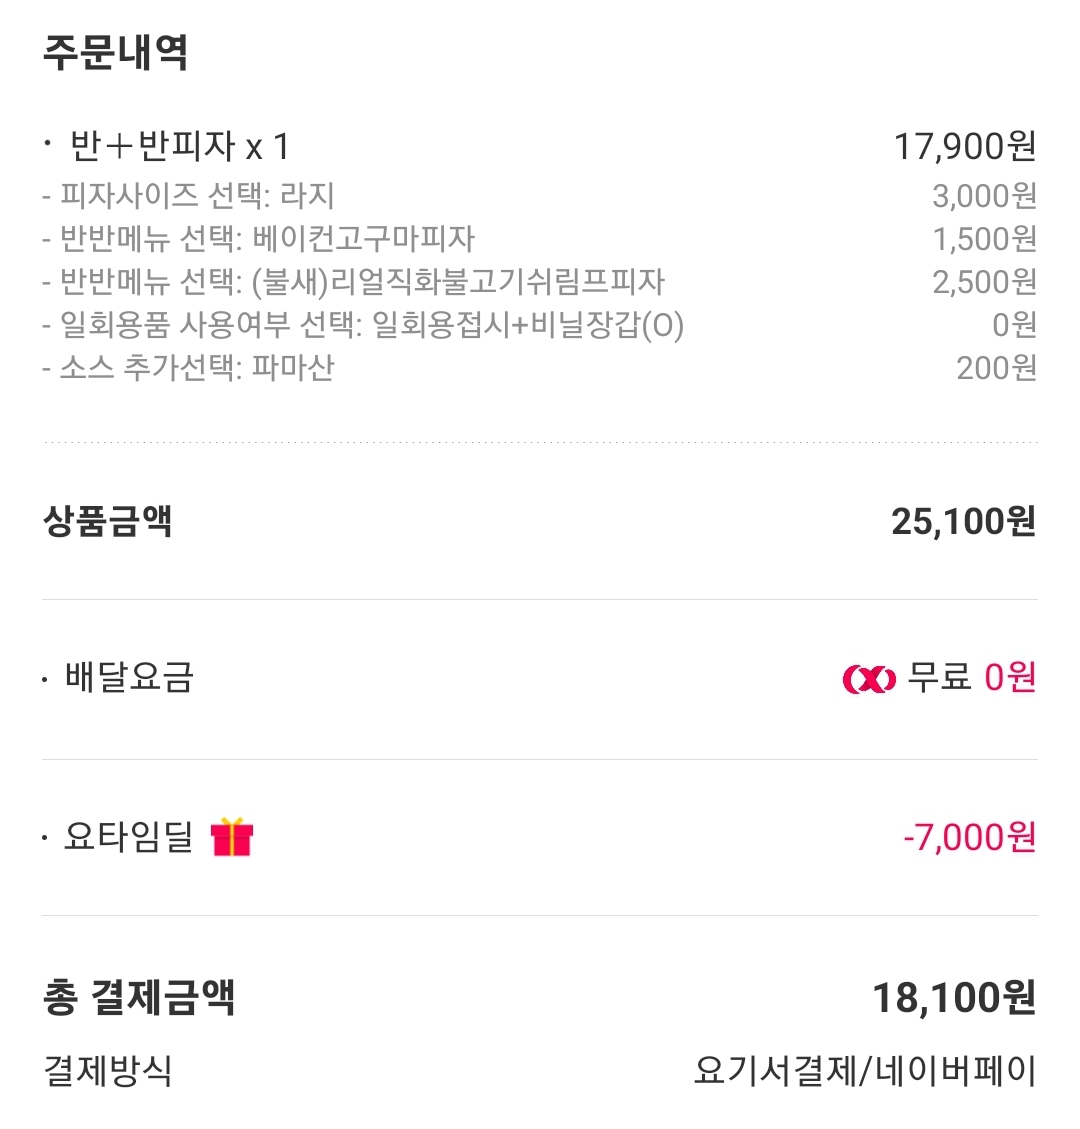Open the 요타임딜 discount label

(x=128, y=837)
